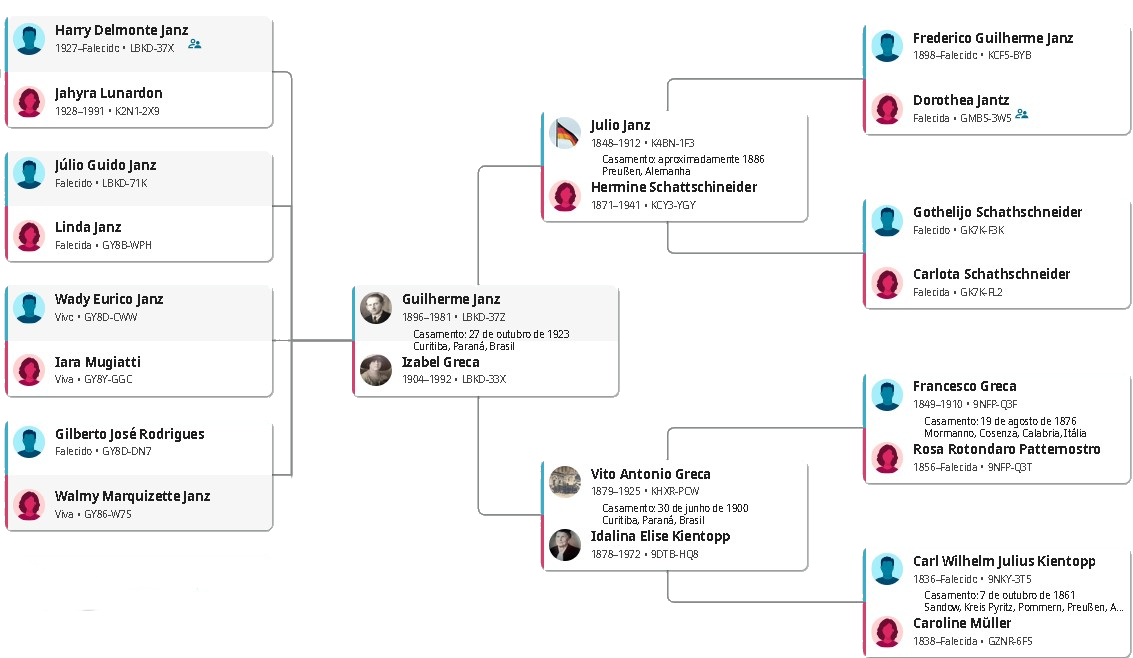1133x658 pixels.
Task: Open the Hermine Schattschineider name link
Action: [673, 187]
